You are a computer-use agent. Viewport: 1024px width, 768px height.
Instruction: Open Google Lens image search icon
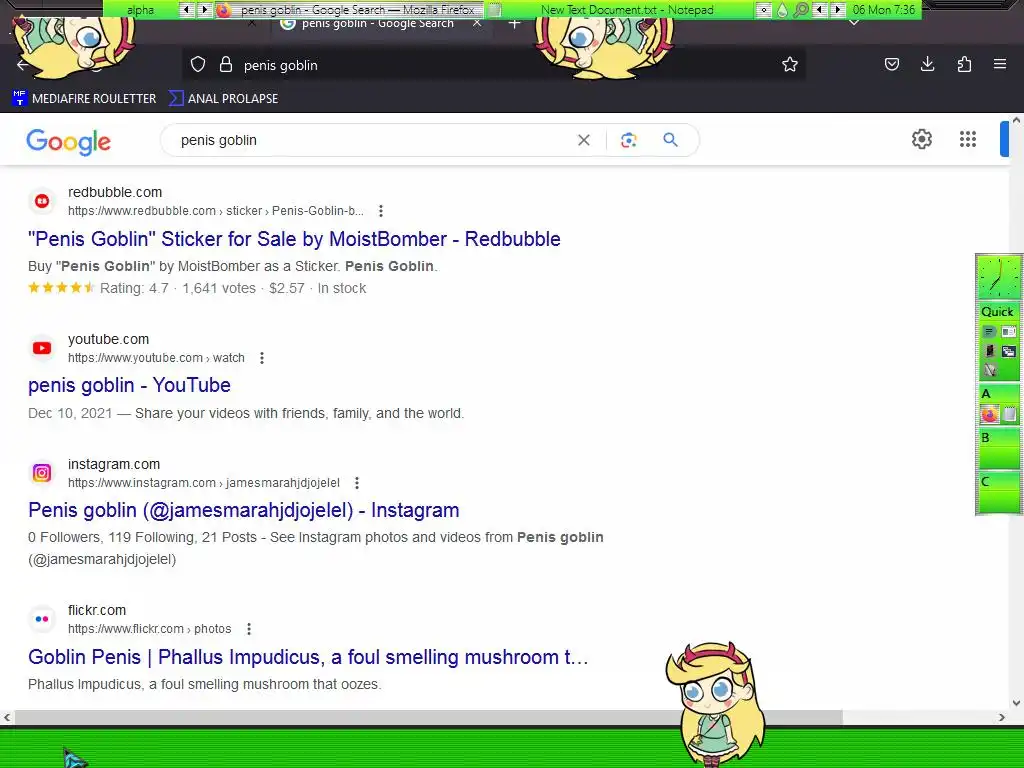coord(628,140)
